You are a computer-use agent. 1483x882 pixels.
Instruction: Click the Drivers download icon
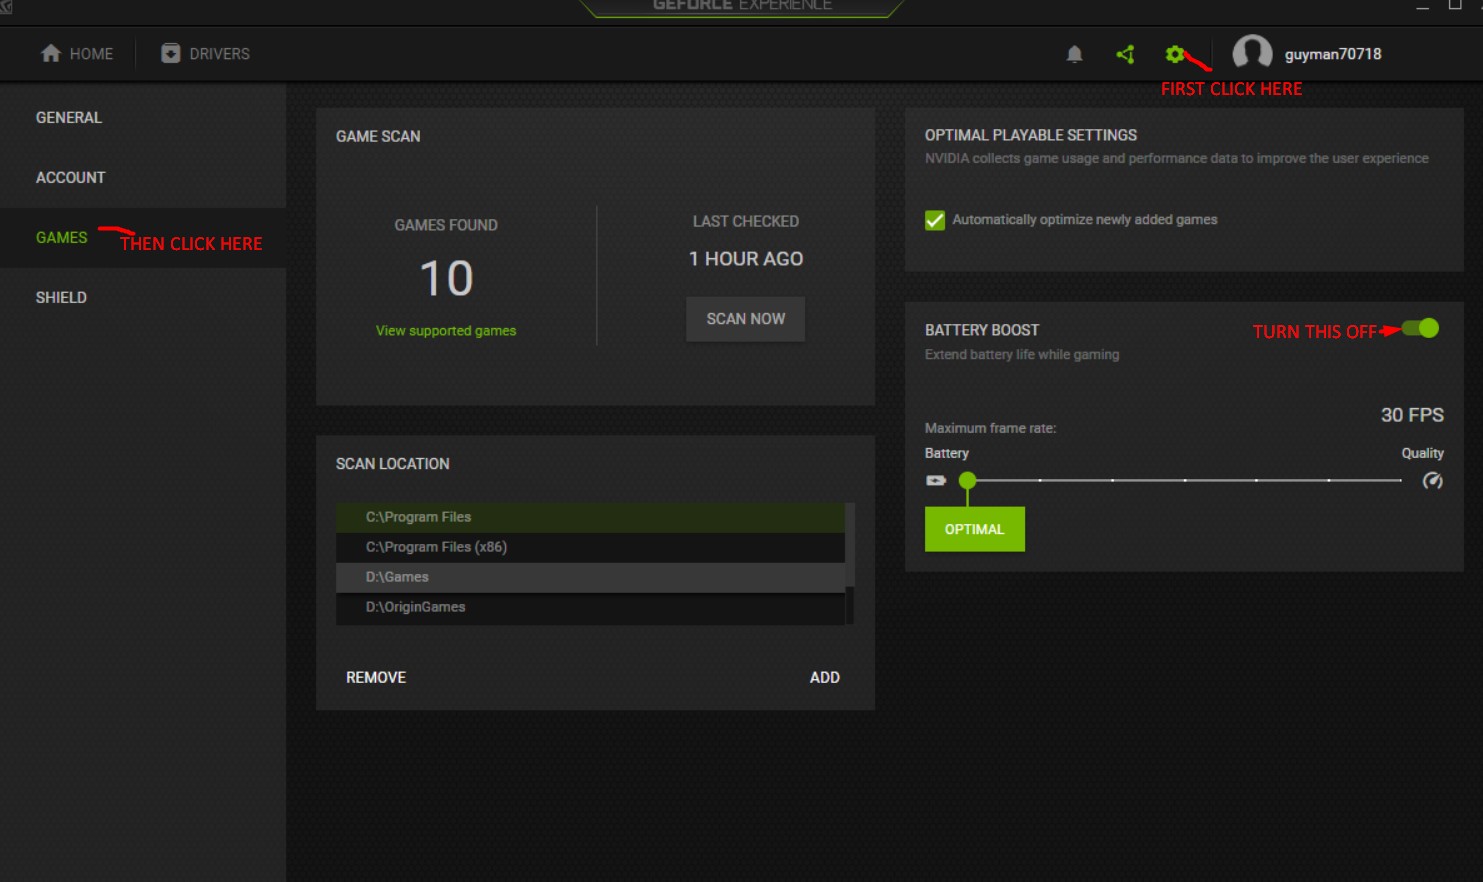tap(171, 53)
